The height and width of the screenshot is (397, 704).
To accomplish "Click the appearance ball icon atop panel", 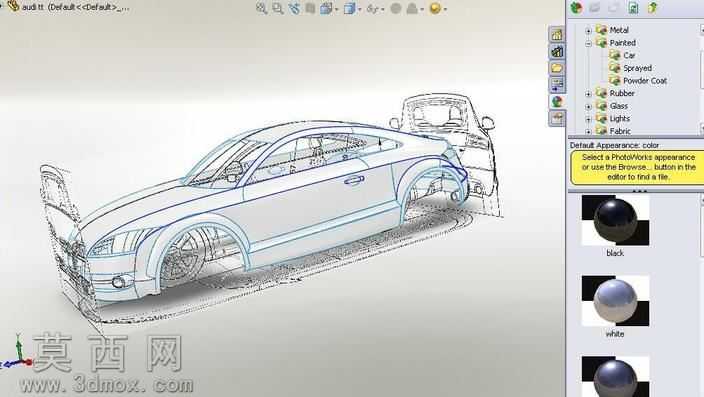I will coord(576,8).
